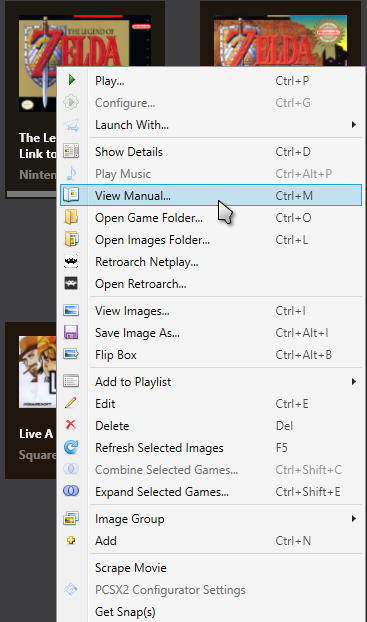Click the second Zelda box art thumbnail
Viewport: 367px width, 622px height.
[281, 40]
